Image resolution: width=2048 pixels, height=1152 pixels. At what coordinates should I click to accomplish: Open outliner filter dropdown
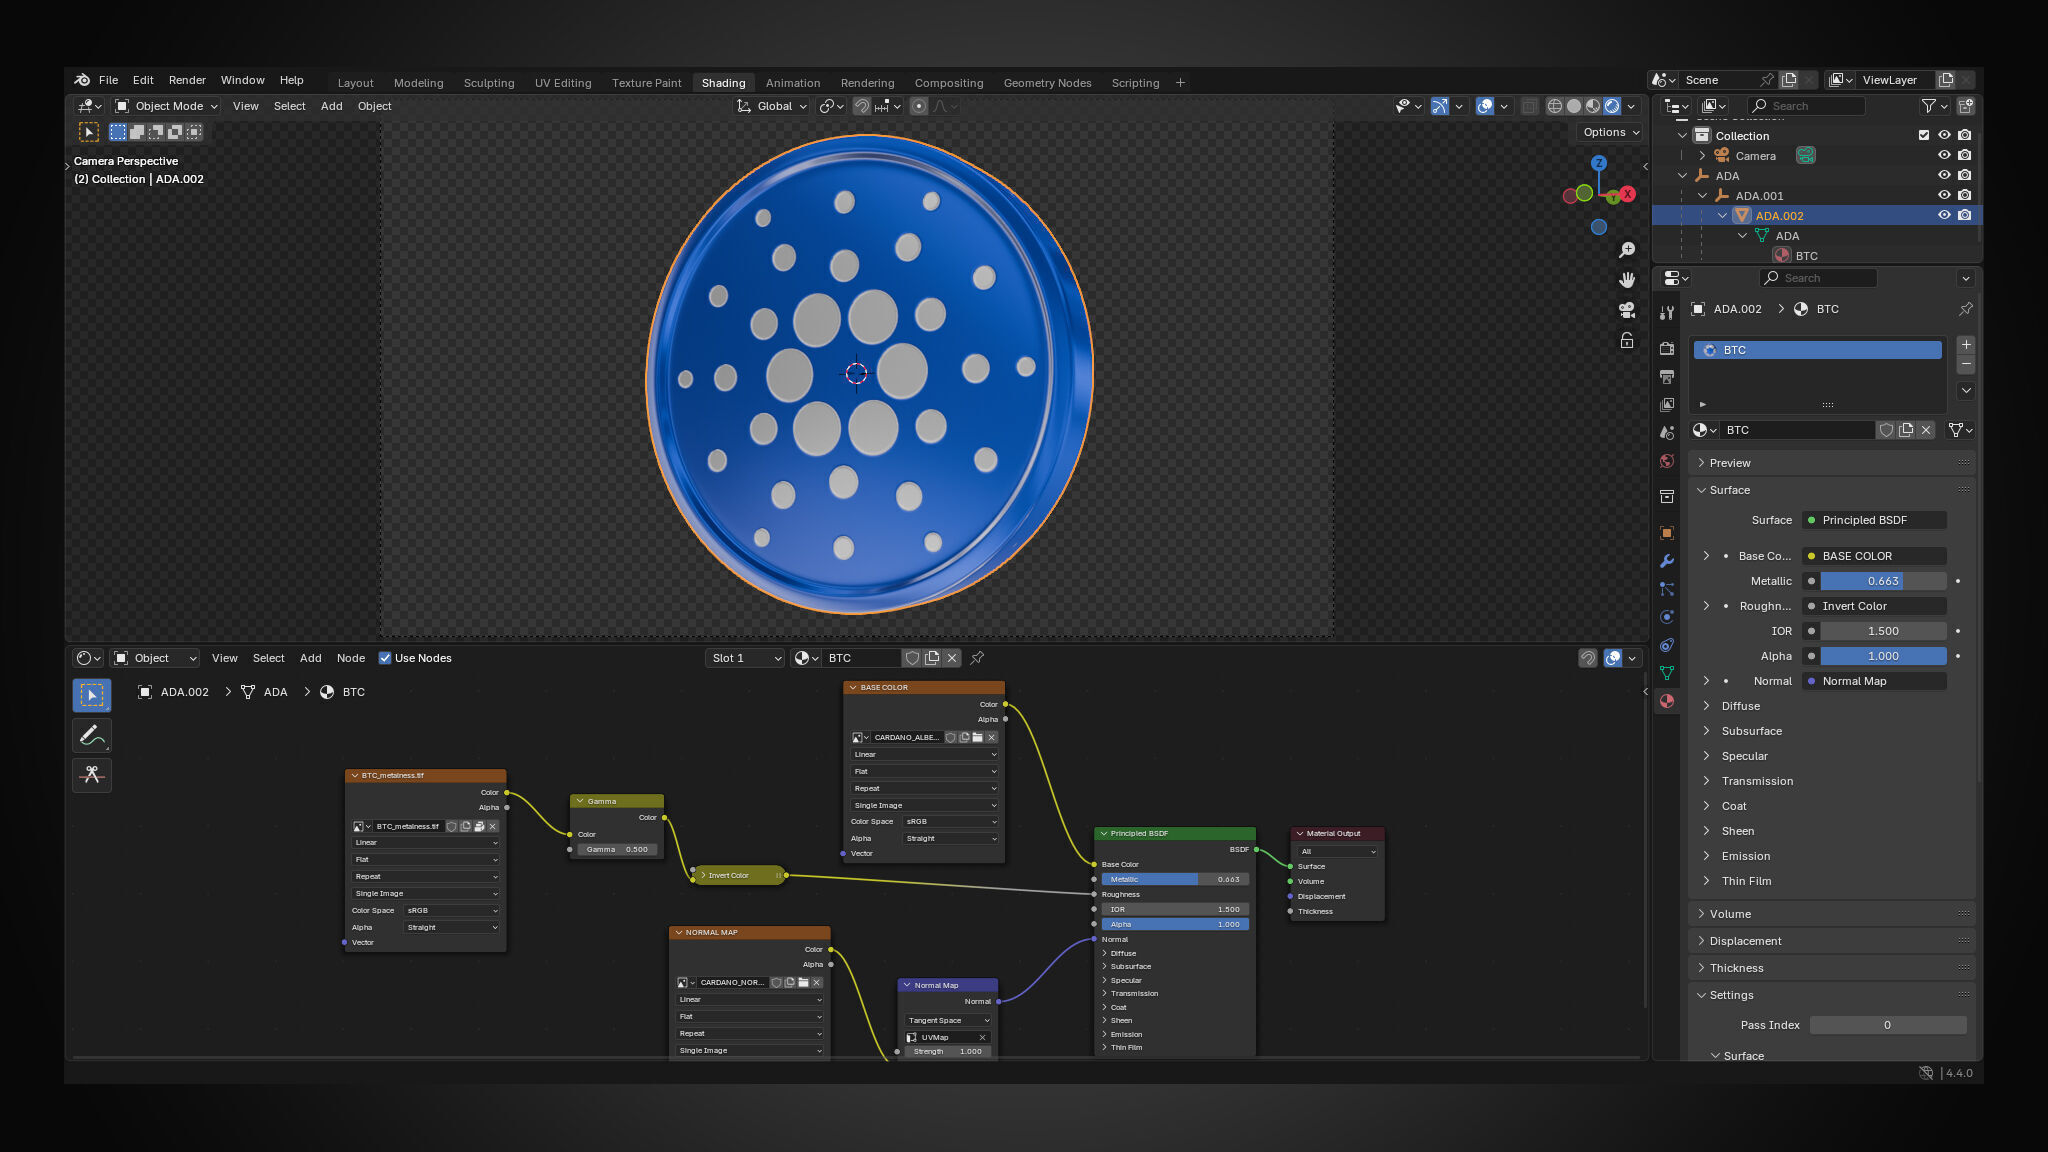click(1934, 106)
